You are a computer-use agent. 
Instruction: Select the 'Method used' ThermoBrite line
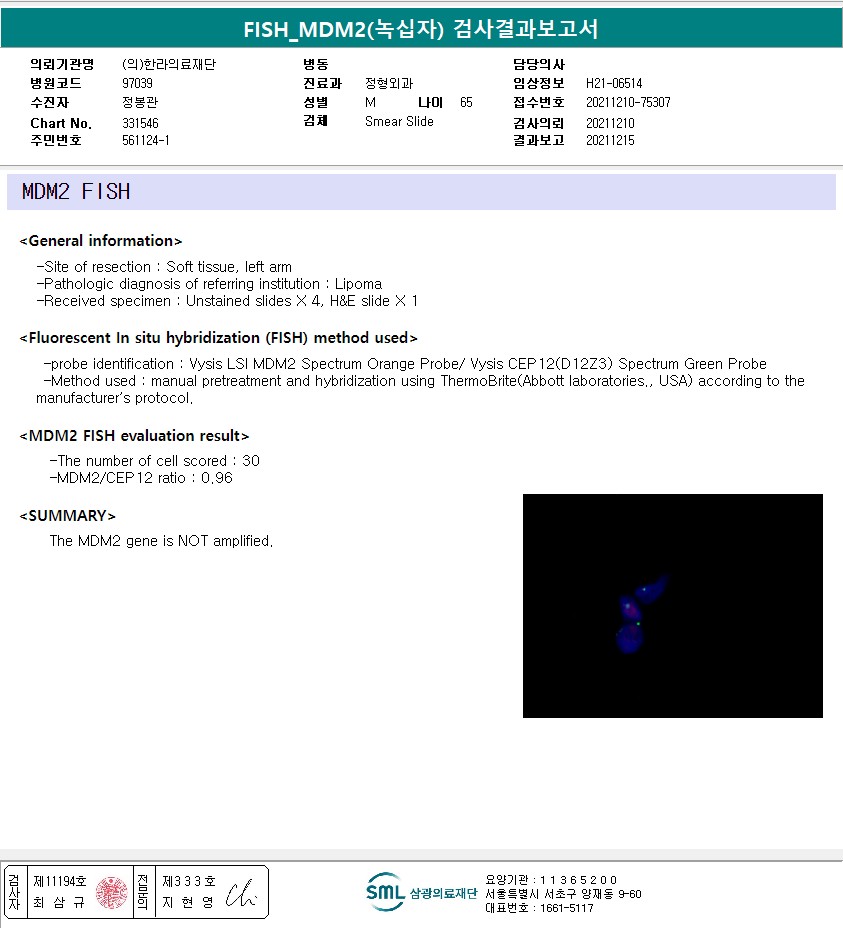point(421,389)
